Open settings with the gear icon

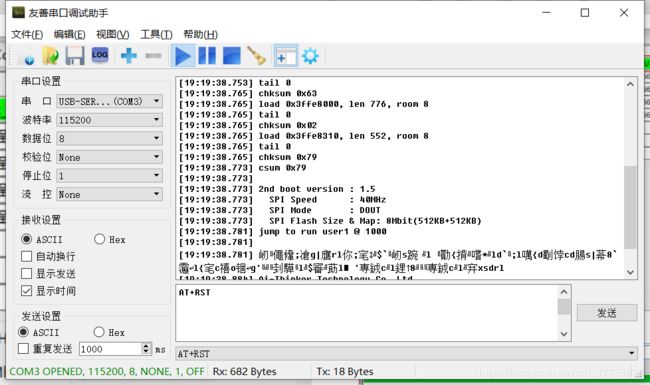pos(310,56)
